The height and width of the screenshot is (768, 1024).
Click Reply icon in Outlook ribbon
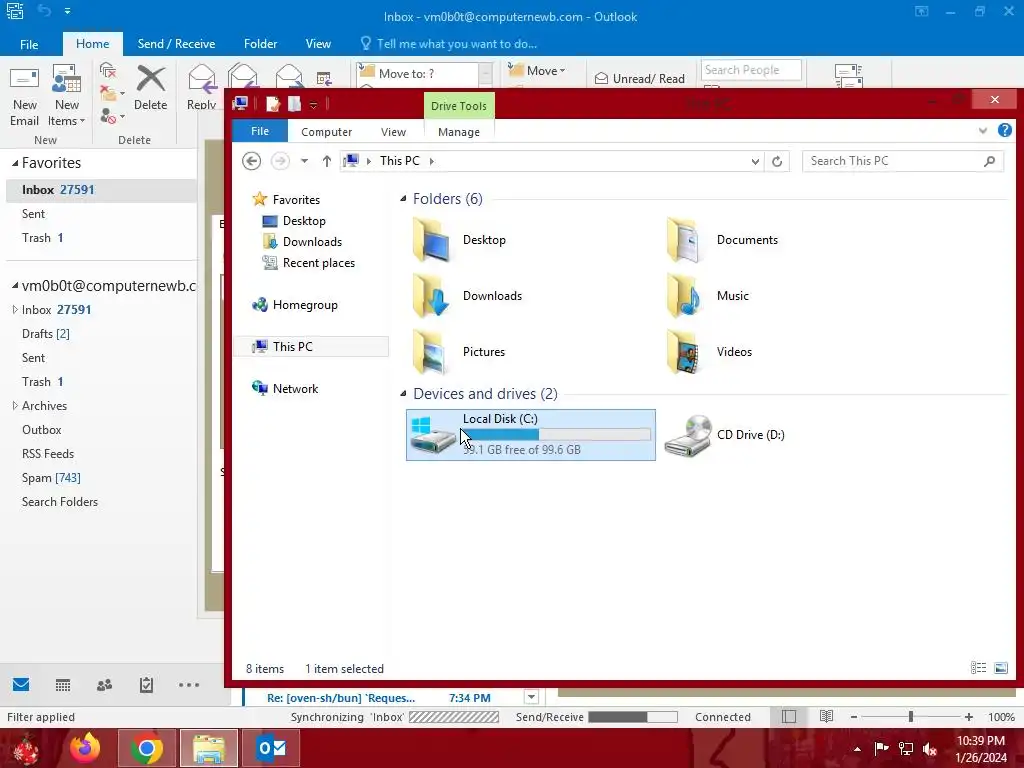(x=201, y=87)
